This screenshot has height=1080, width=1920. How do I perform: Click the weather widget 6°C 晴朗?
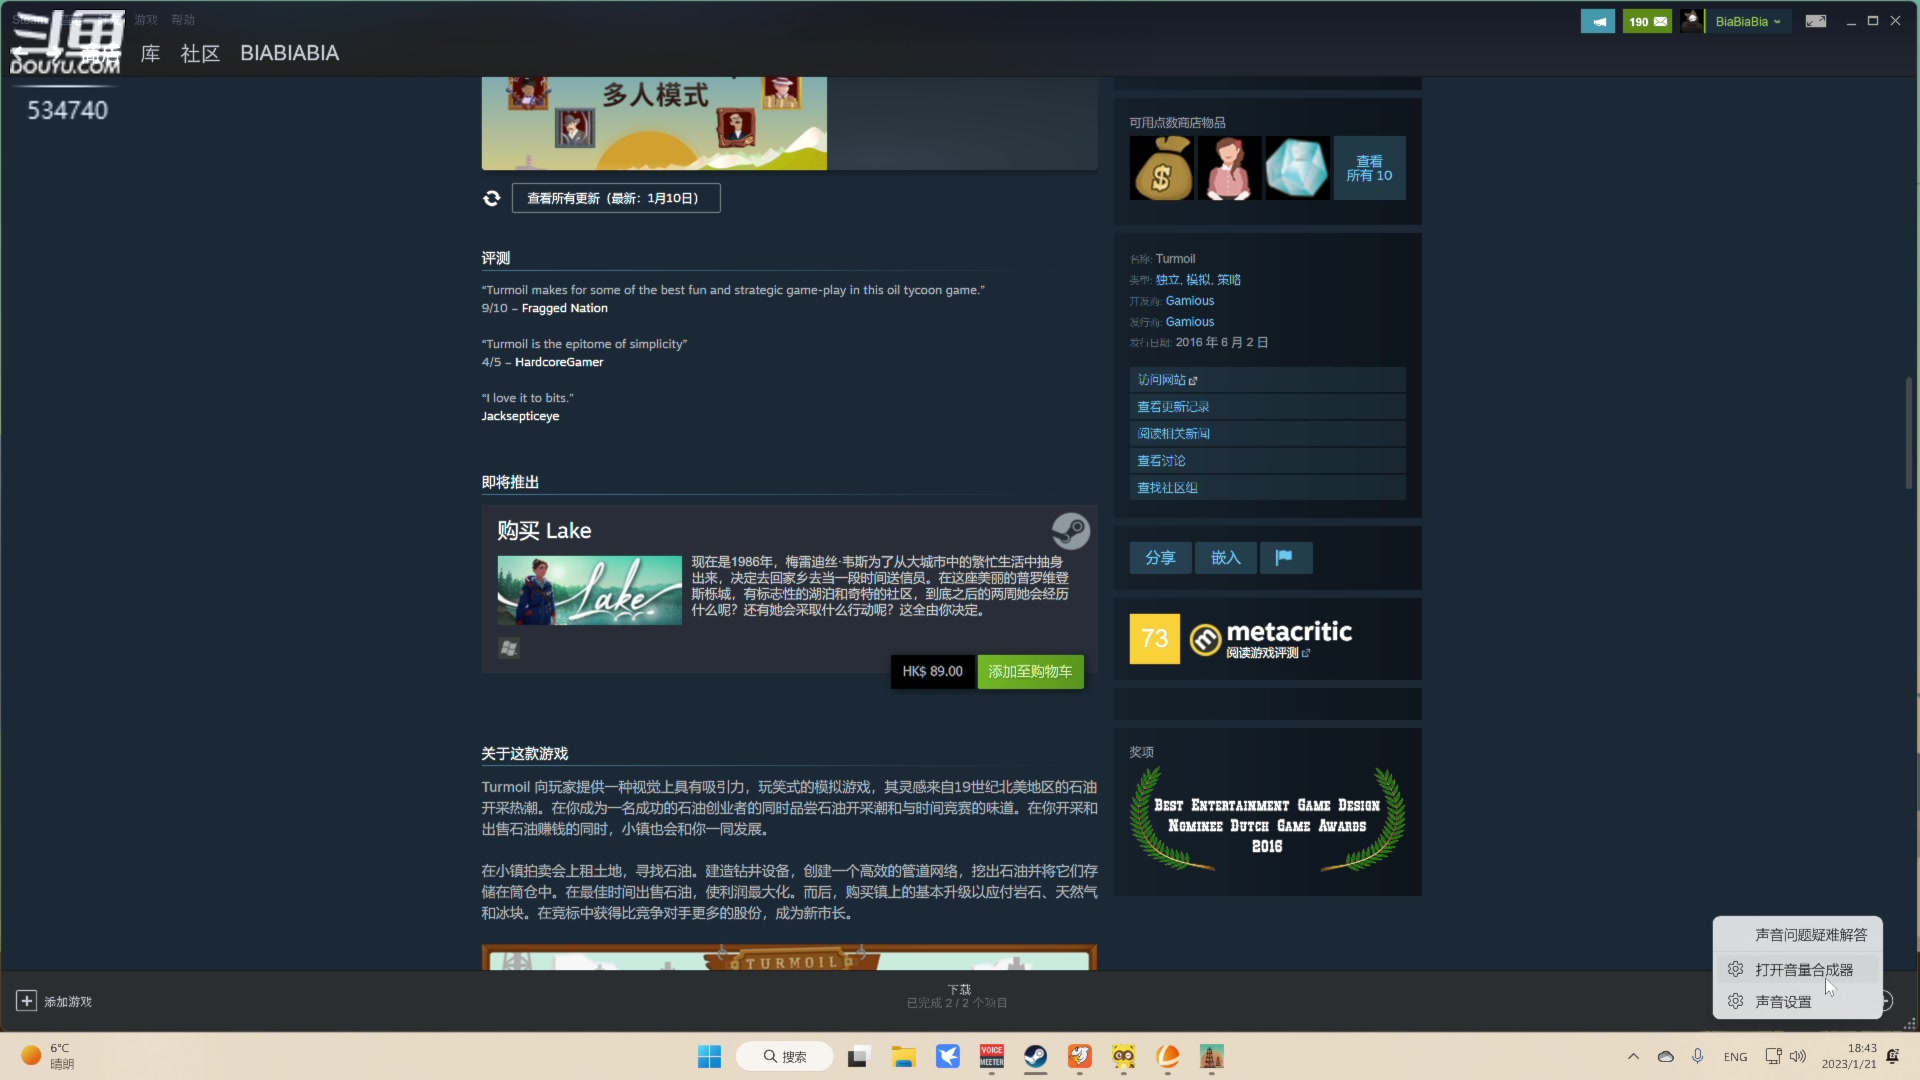(x=48, y=1056)
